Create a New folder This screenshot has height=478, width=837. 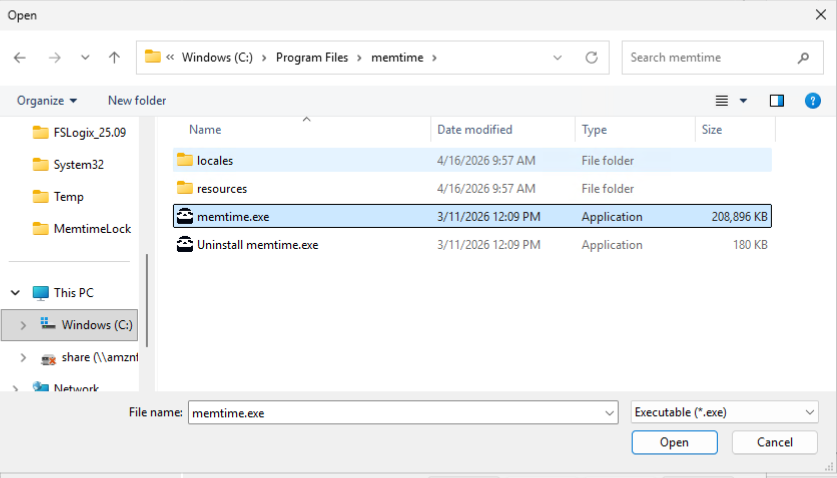[x=137, y=101]
